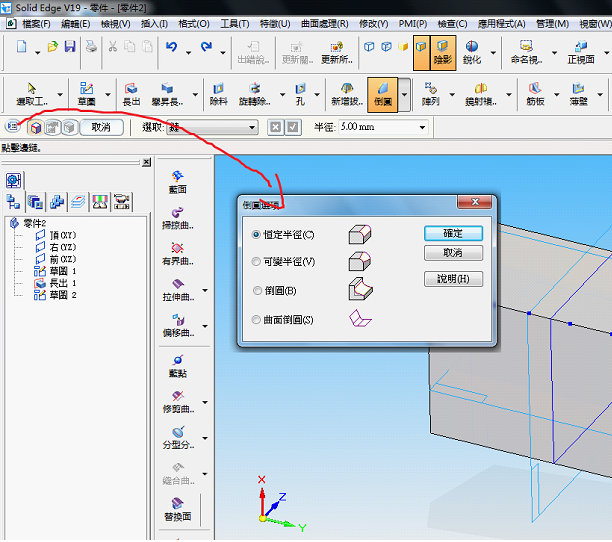Click the 藍面 blue surf tool
Viewport: 612px width, 542px height.
point(178,182)
